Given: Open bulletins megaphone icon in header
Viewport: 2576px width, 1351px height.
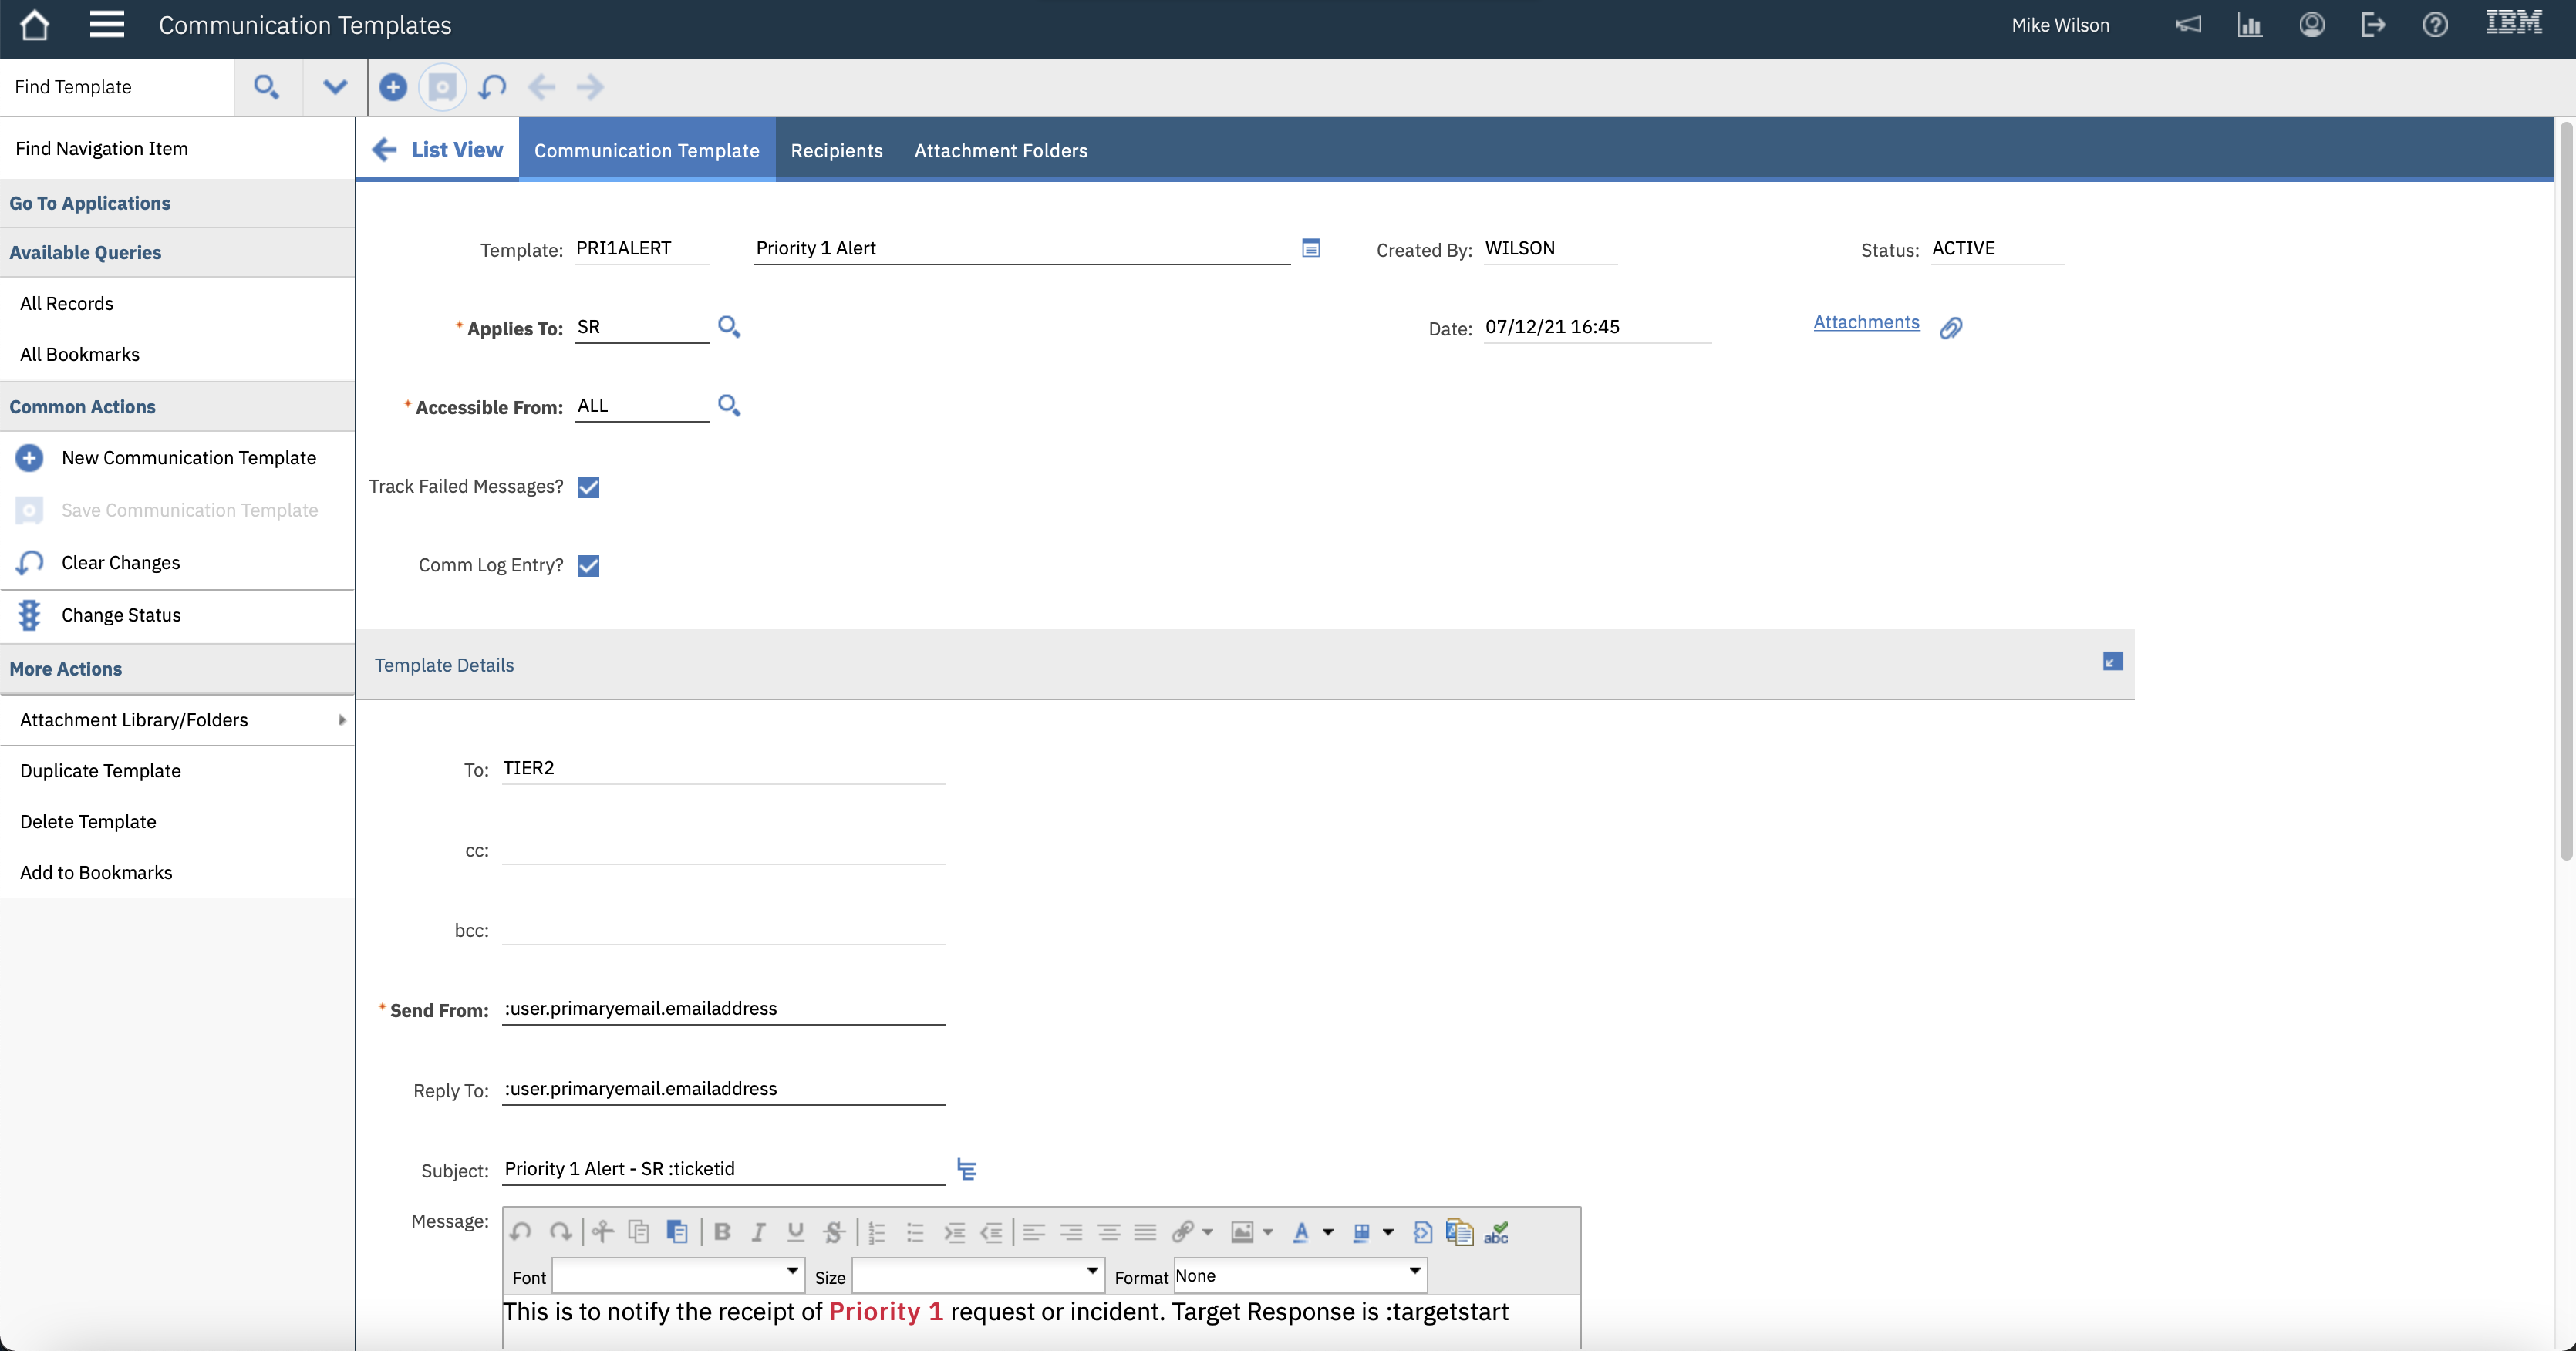Looking at the screenshot, I should (2188, 25).
